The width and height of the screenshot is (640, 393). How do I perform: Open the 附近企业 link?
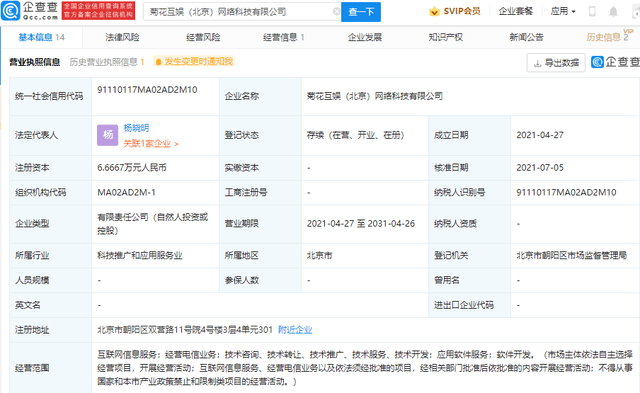coord(295,330)
